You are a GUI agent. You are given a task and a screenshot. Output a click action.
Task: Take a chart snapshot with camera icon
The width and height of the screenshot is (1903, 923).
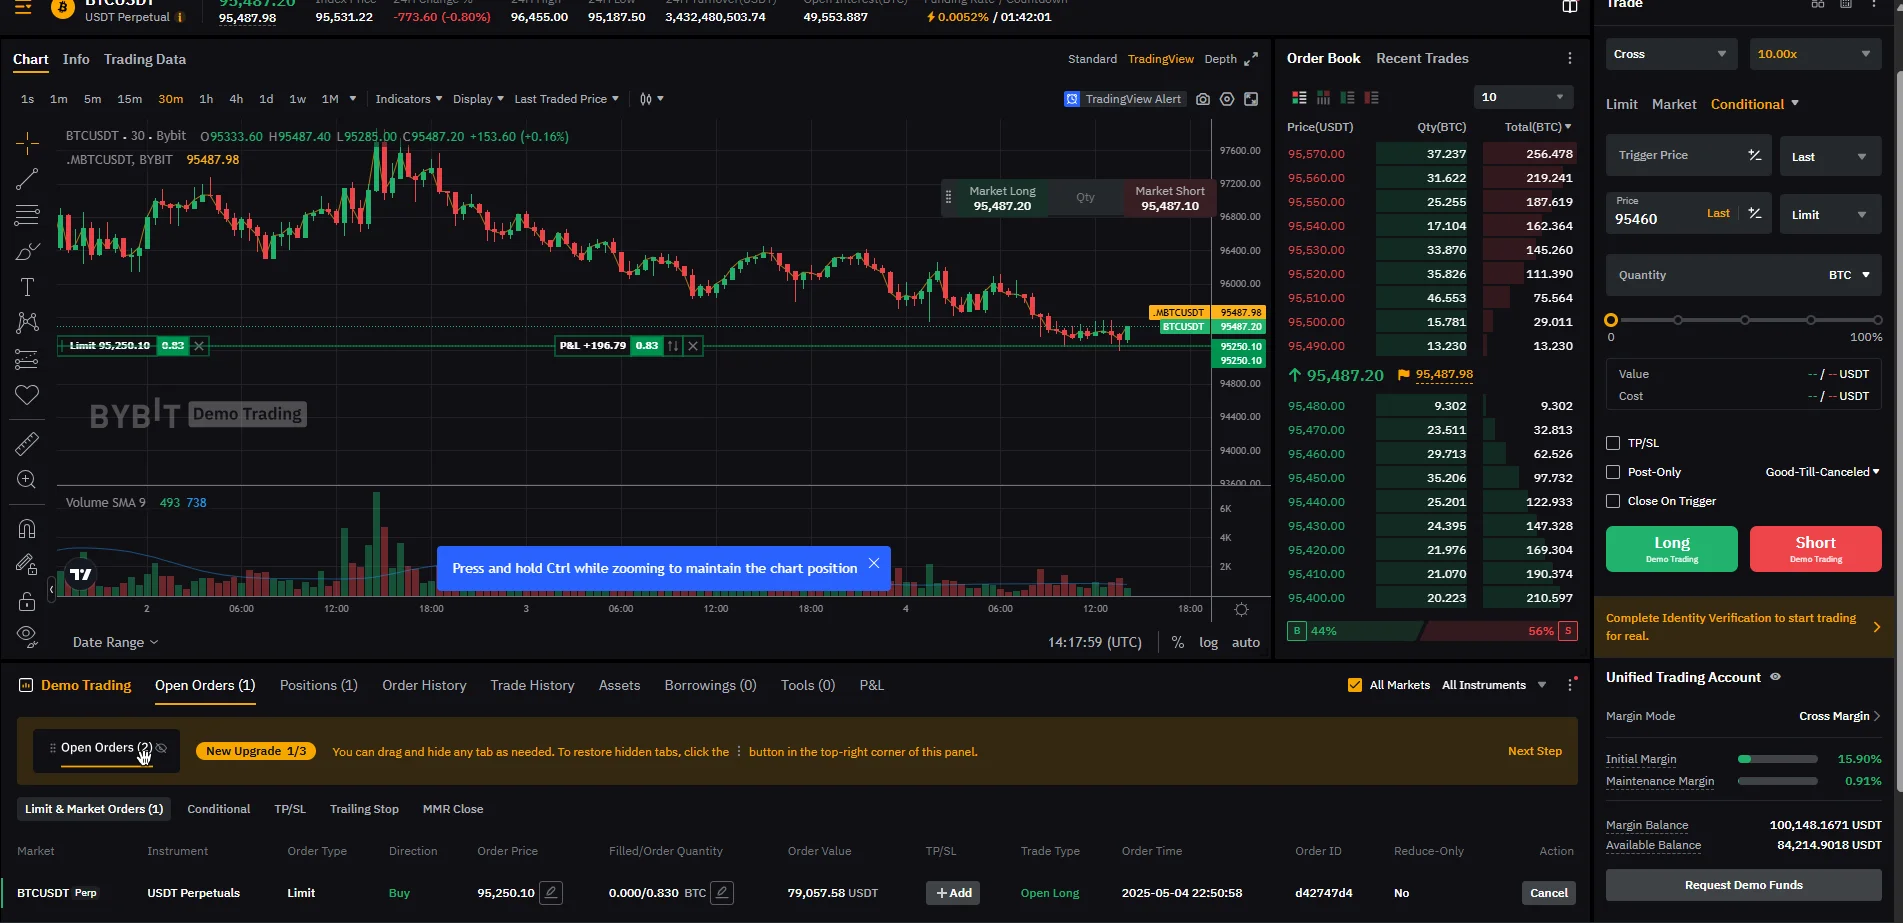(1203, 99)
